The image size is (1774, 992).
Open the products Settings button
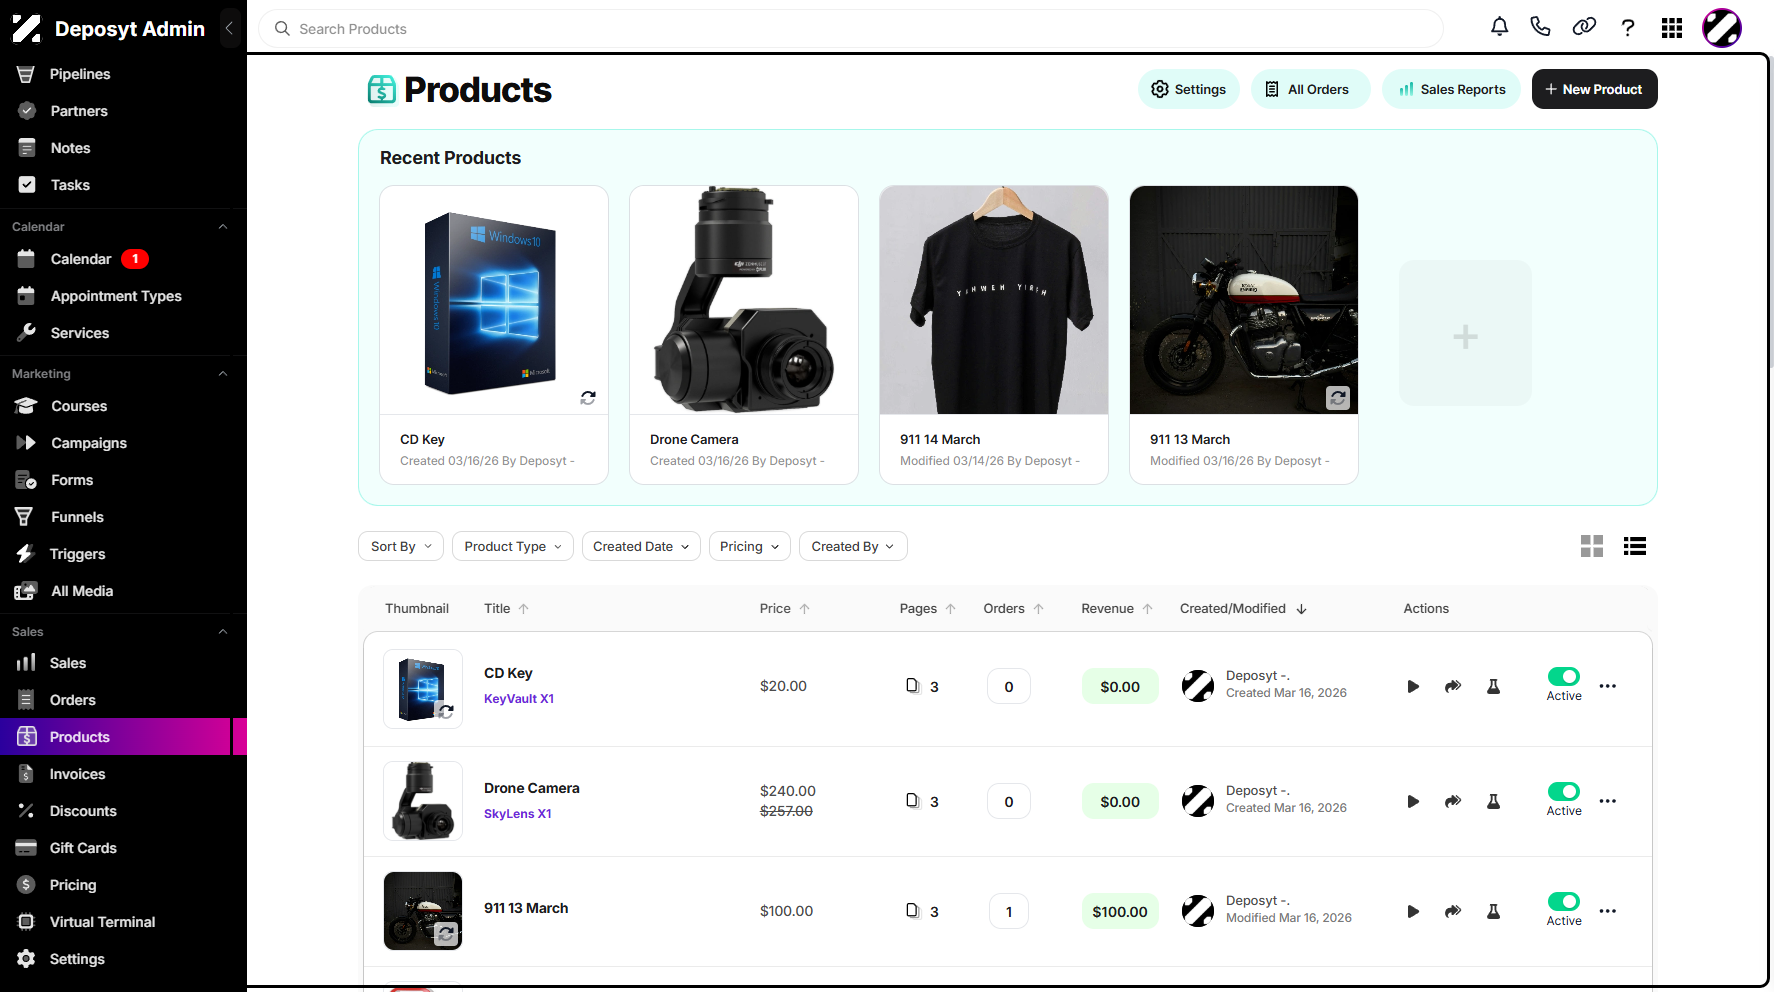pyautogui.click(x=1189, y=89)
